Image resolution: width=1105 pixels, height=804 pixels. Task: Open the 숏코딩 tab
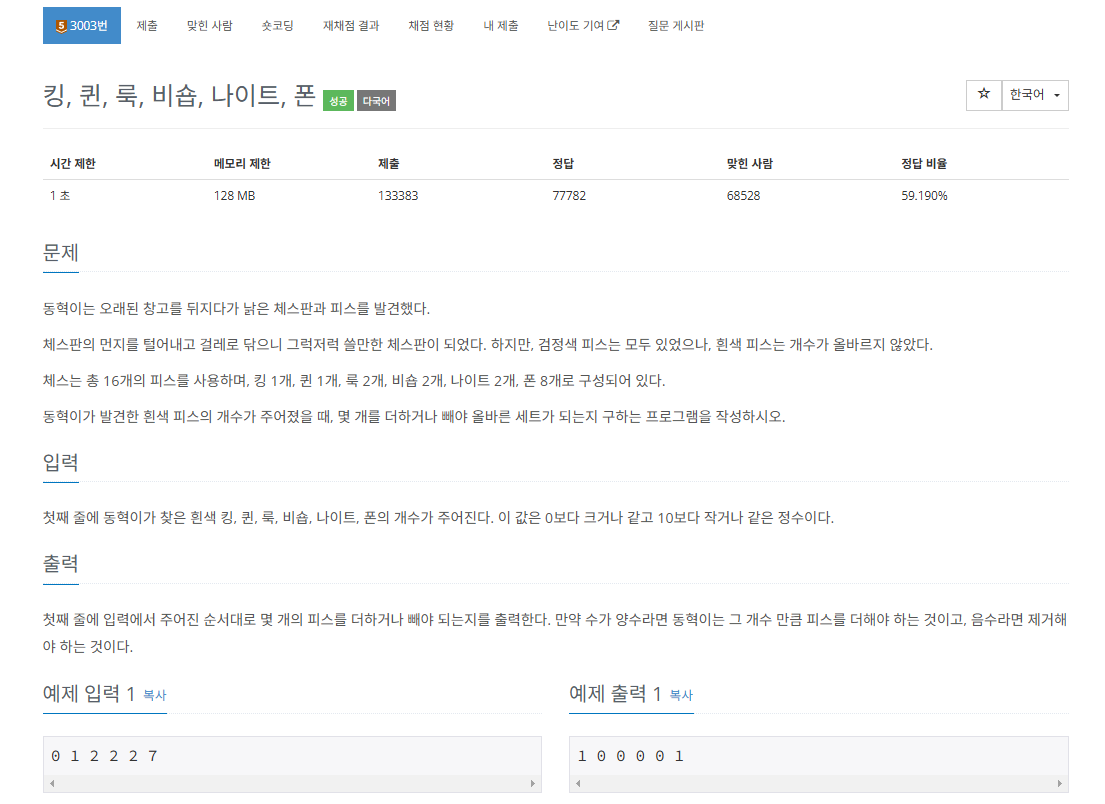pos(277,25)
